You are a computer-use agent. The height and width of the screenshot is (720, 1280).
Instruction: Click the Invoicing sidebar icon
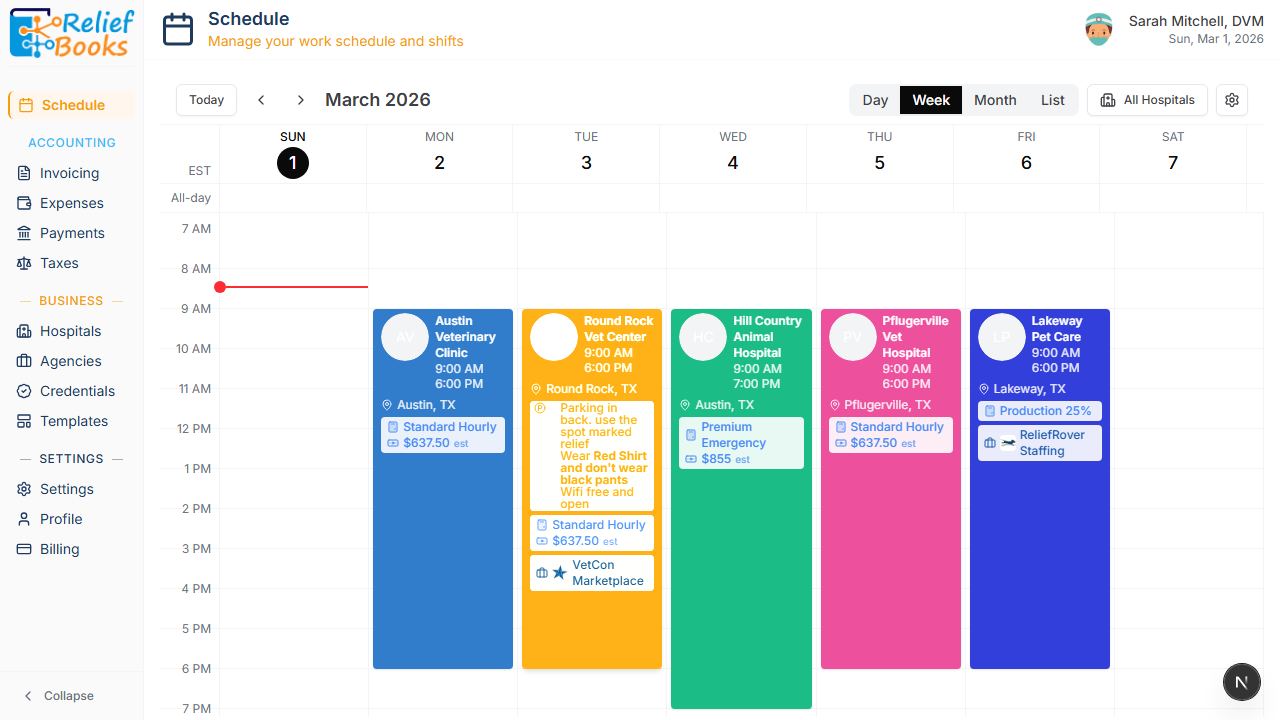click(24, 173)
